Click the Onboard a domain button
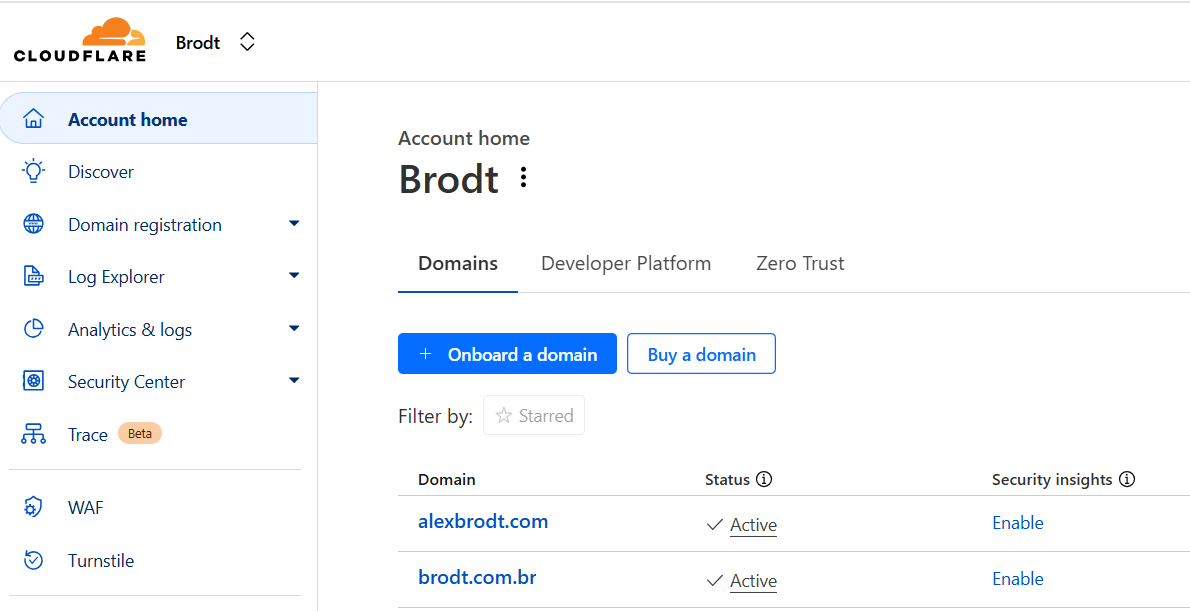 click(x=507, y=353)
